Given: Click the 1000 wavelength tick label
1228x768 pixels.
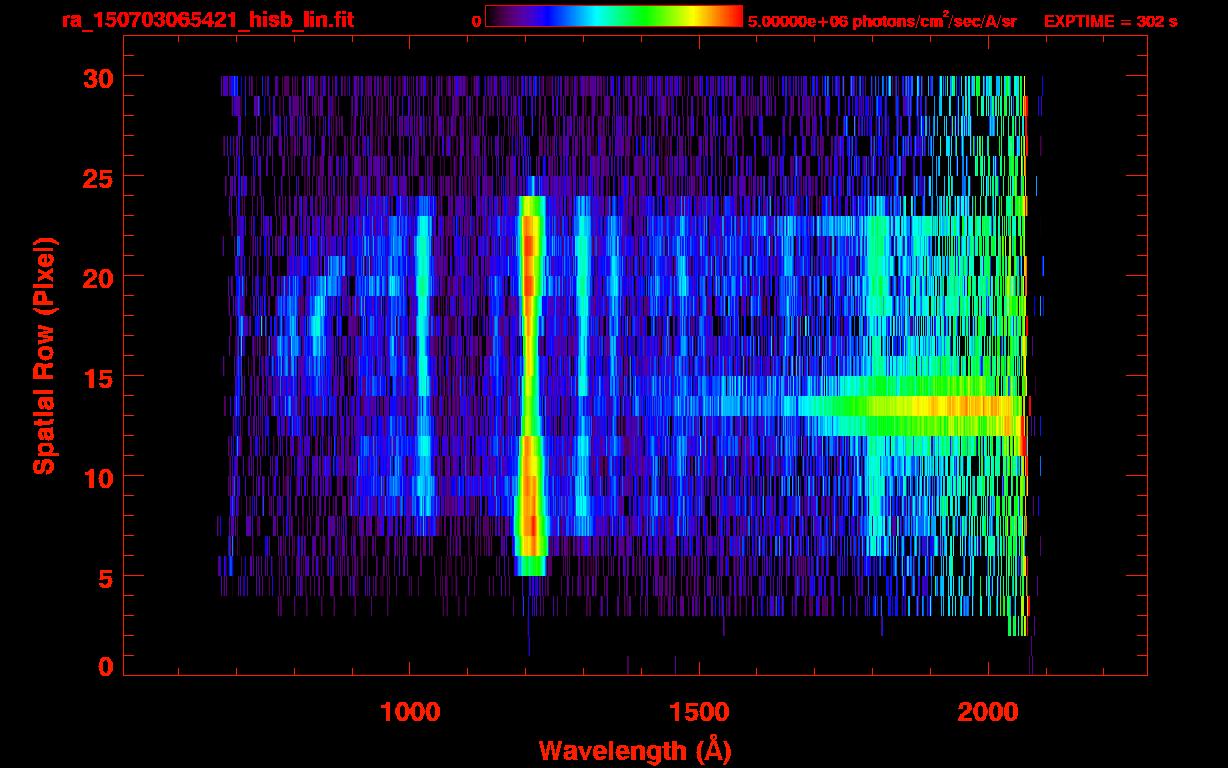Looking at the screenshot, I should [x=410, y=712].
